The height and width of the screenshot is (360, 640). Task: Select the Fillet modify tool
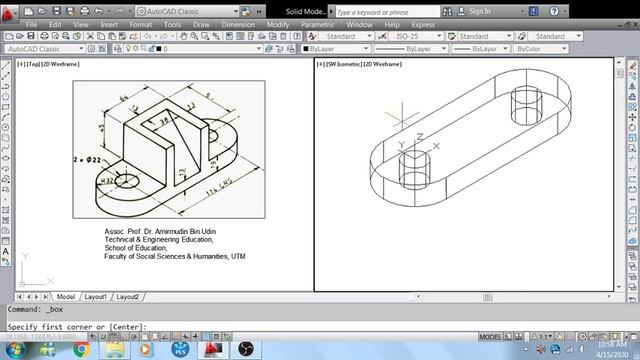click(632, 220)
